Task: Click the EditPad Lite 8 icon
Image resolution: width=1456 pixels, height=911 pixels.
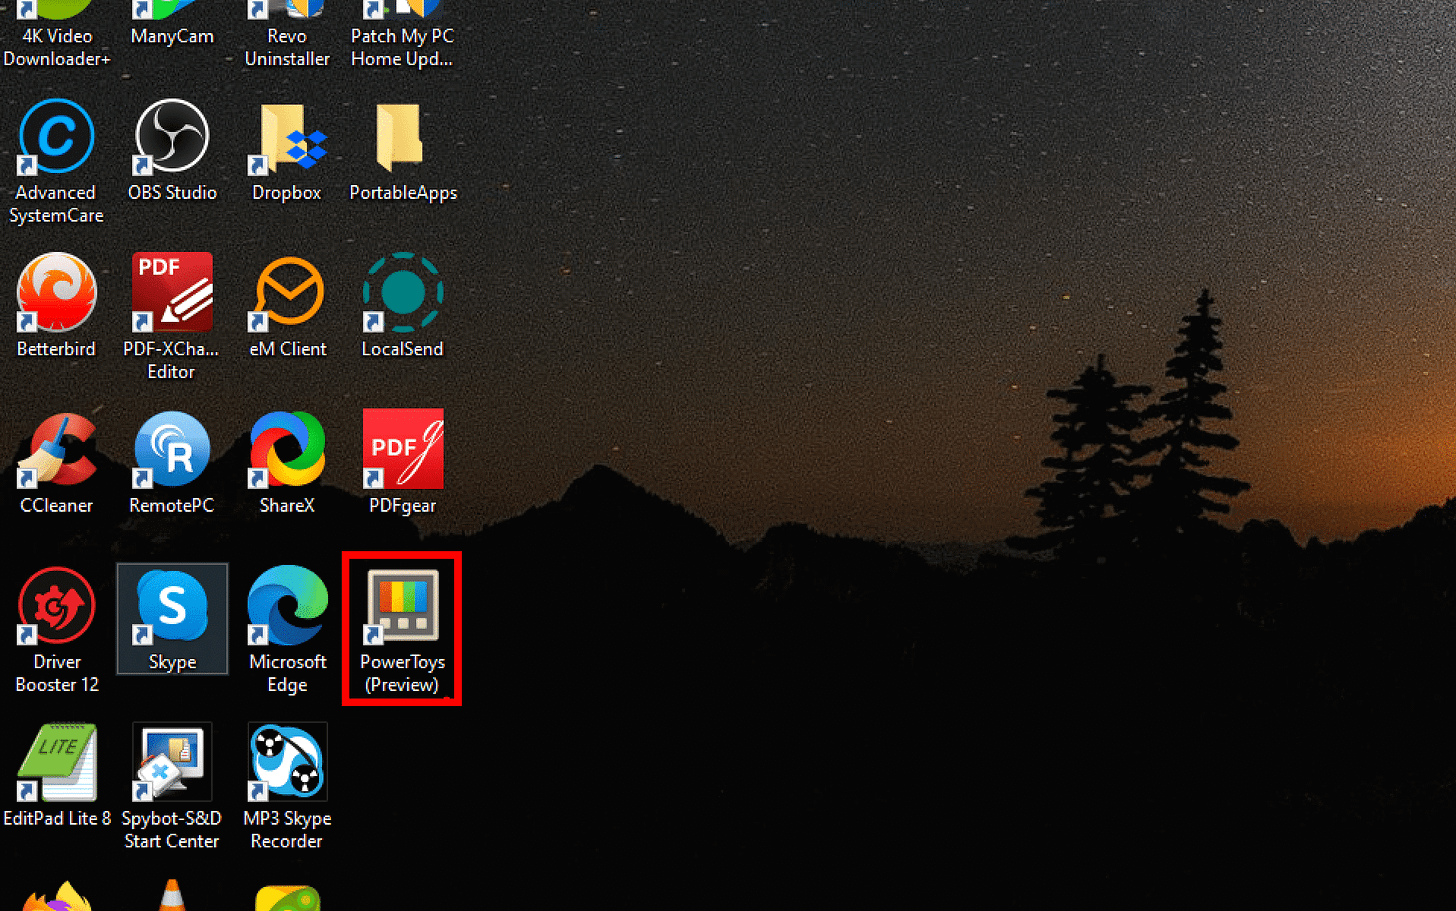Action: coord(56,775)
